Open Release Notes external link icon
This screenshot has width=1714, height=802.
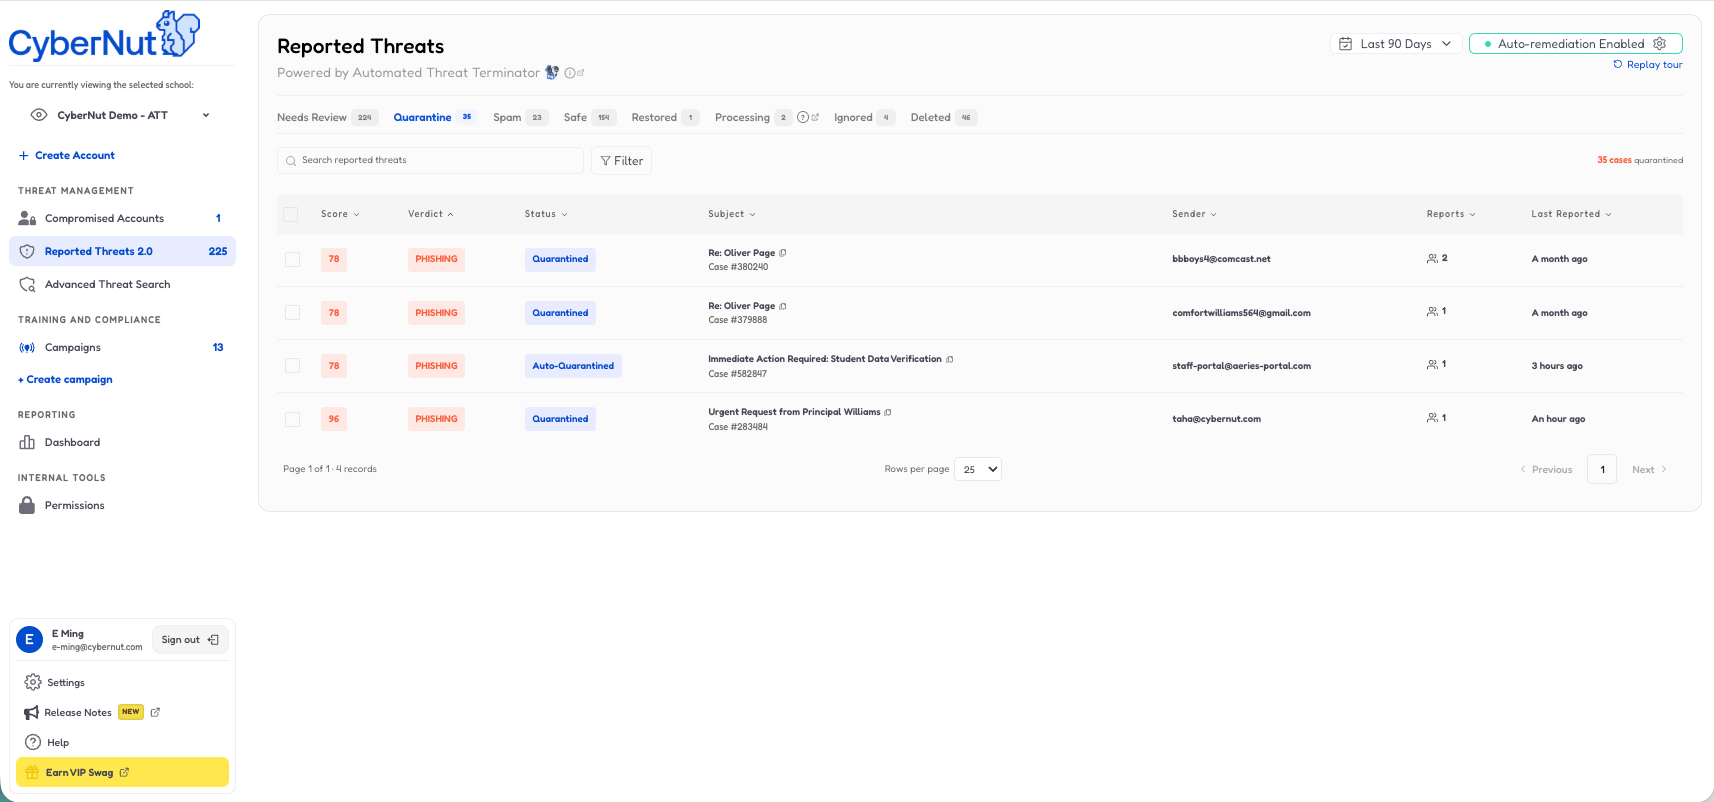(155, 712)
